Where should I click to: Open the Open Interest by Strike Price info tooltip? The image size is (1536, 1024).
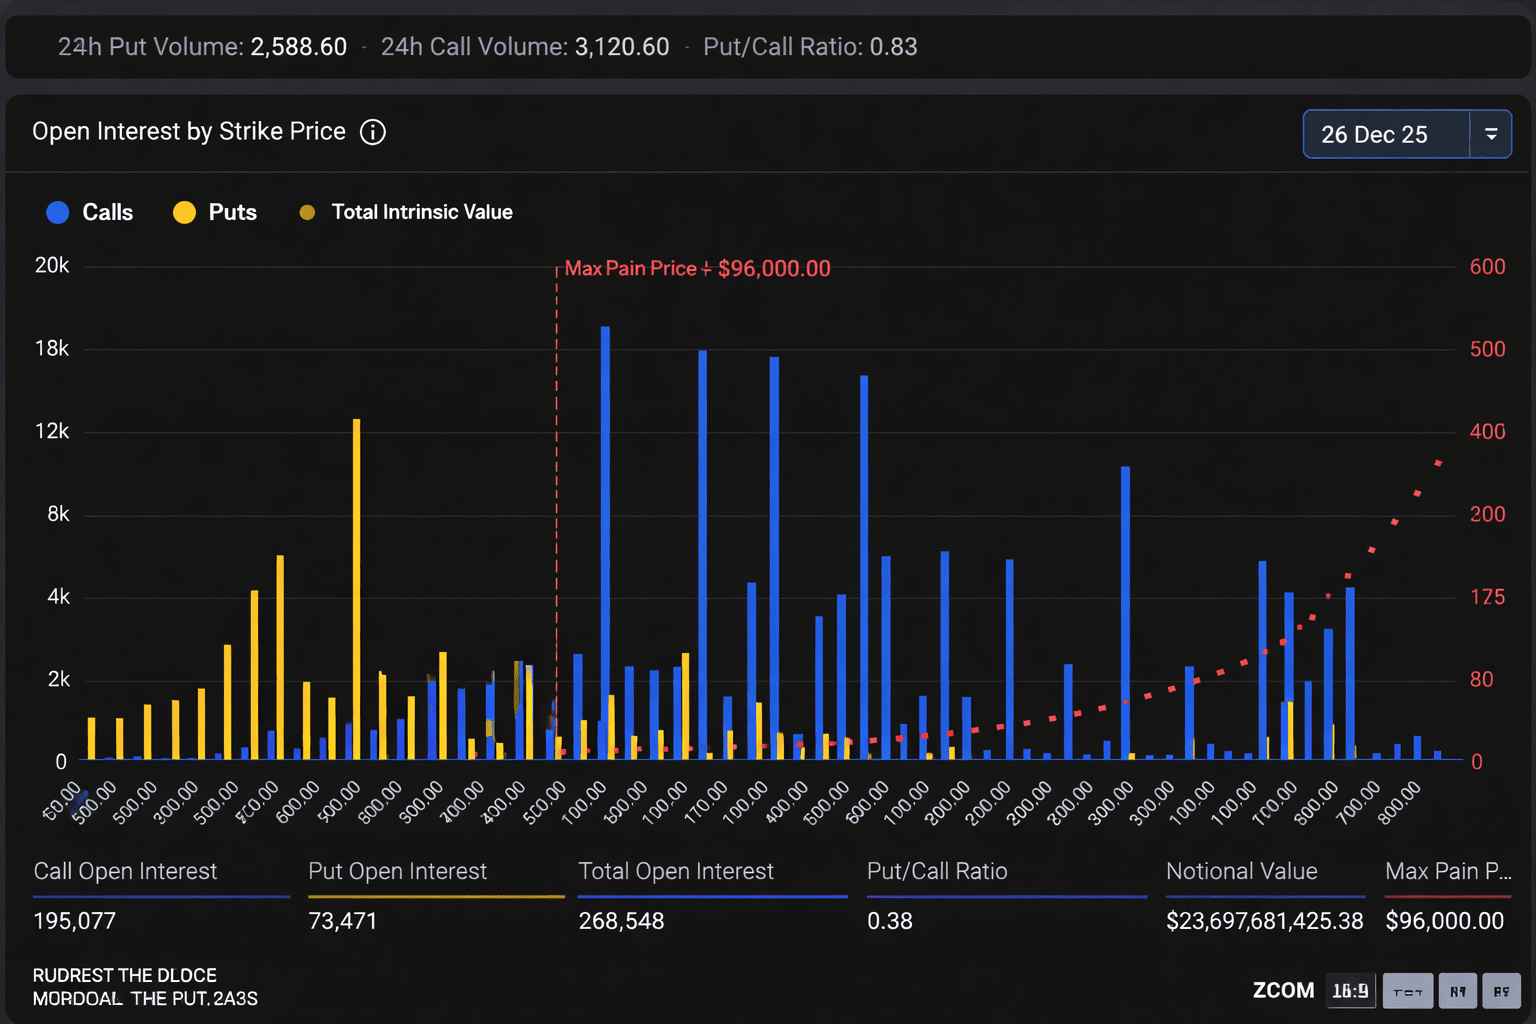(x=371, y=131)
